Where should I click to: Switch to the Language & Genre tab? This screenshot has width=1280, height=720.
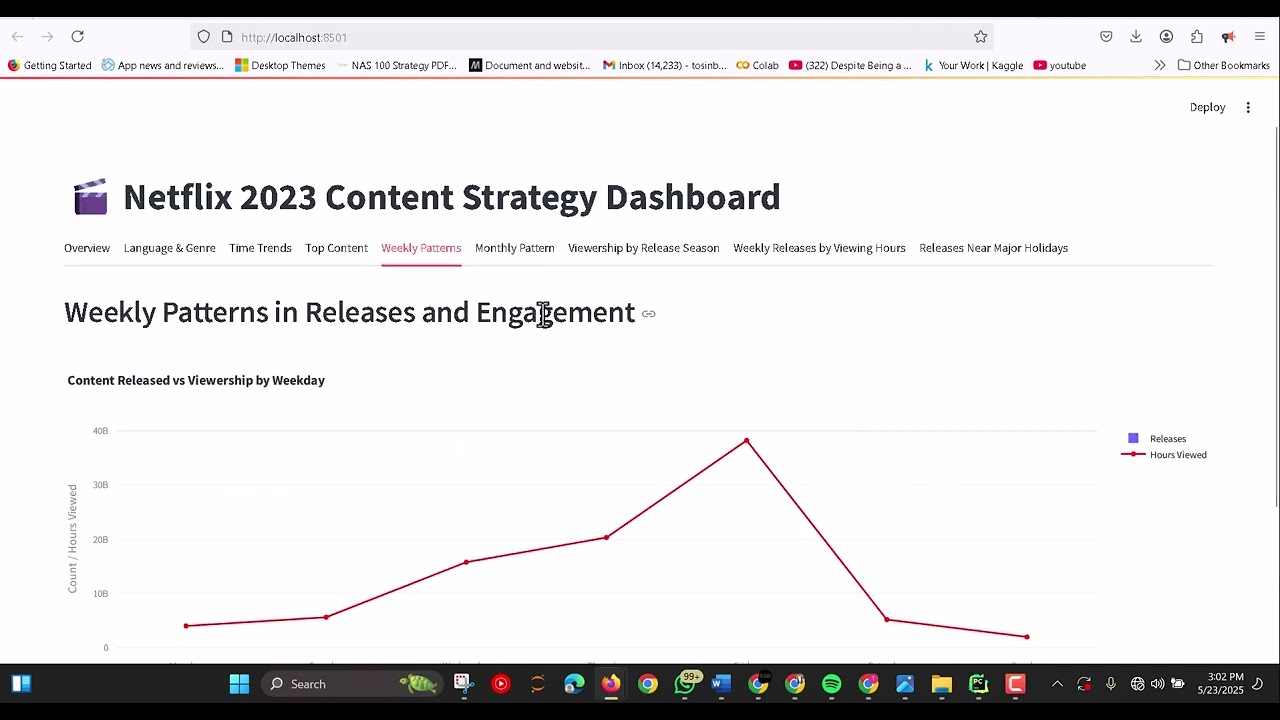pyautogui.click(x=169, y=248)
